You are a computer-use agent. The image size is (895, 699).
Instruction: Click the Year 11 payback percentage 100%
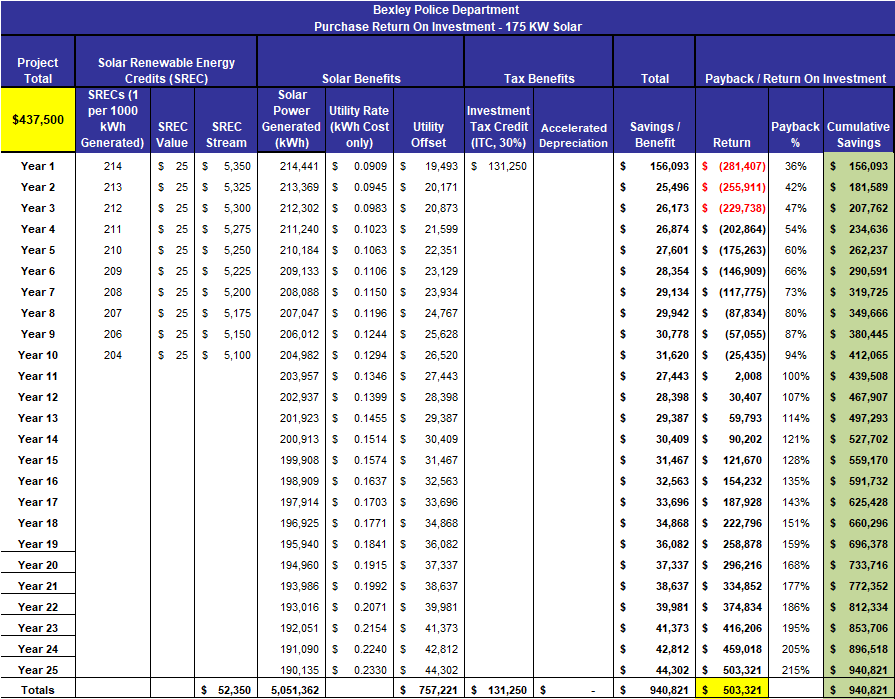pos(796,376)
